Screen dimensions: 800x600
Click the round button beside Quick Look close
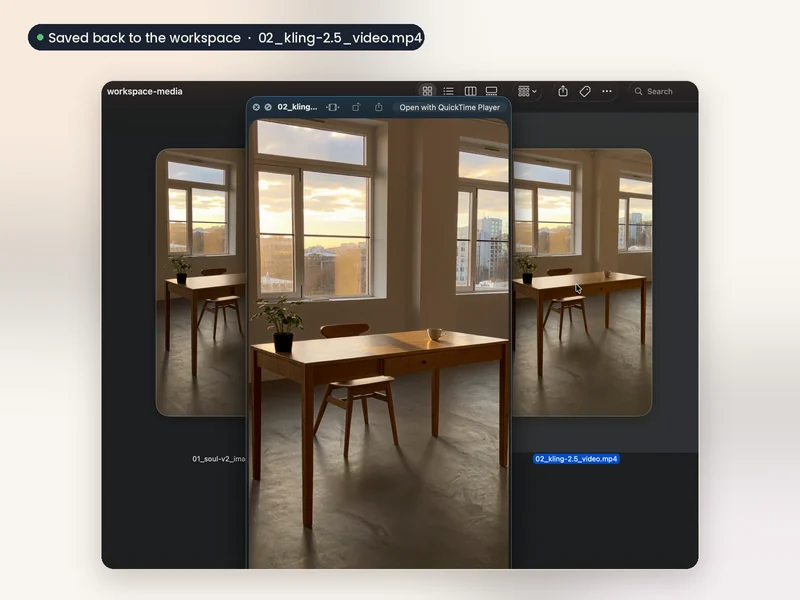(268, 107)
